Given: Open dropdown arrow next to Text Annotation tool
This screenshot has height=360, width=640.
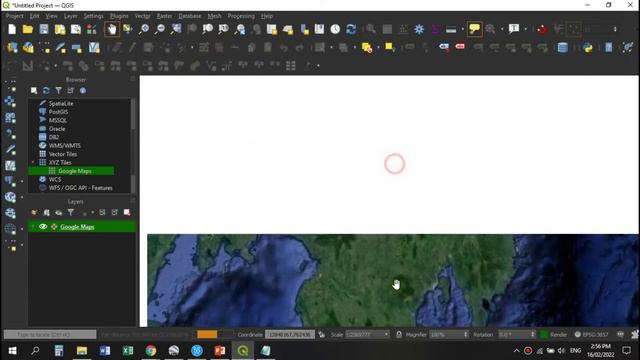Looking at the screenshot, I should [x=525, y=29].
